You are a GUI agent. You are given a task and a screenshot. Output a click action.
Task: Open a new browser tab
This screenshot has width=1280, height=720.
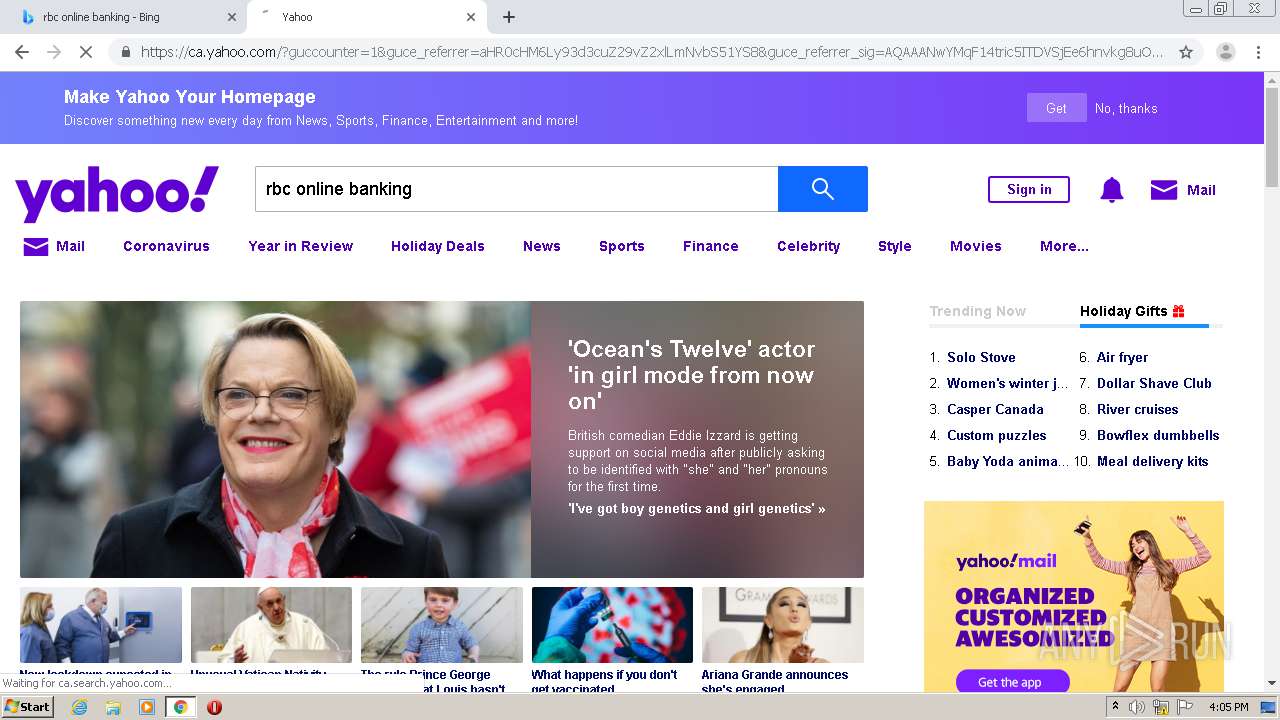(x=509, y=17)
